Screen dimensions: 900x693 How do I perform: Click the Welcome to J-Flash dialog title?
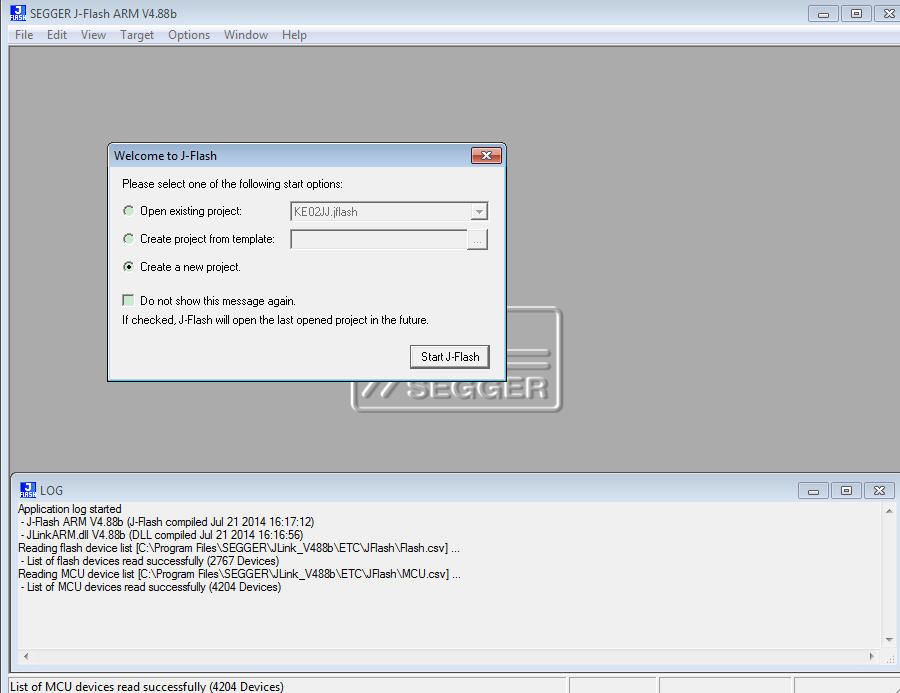165,156
